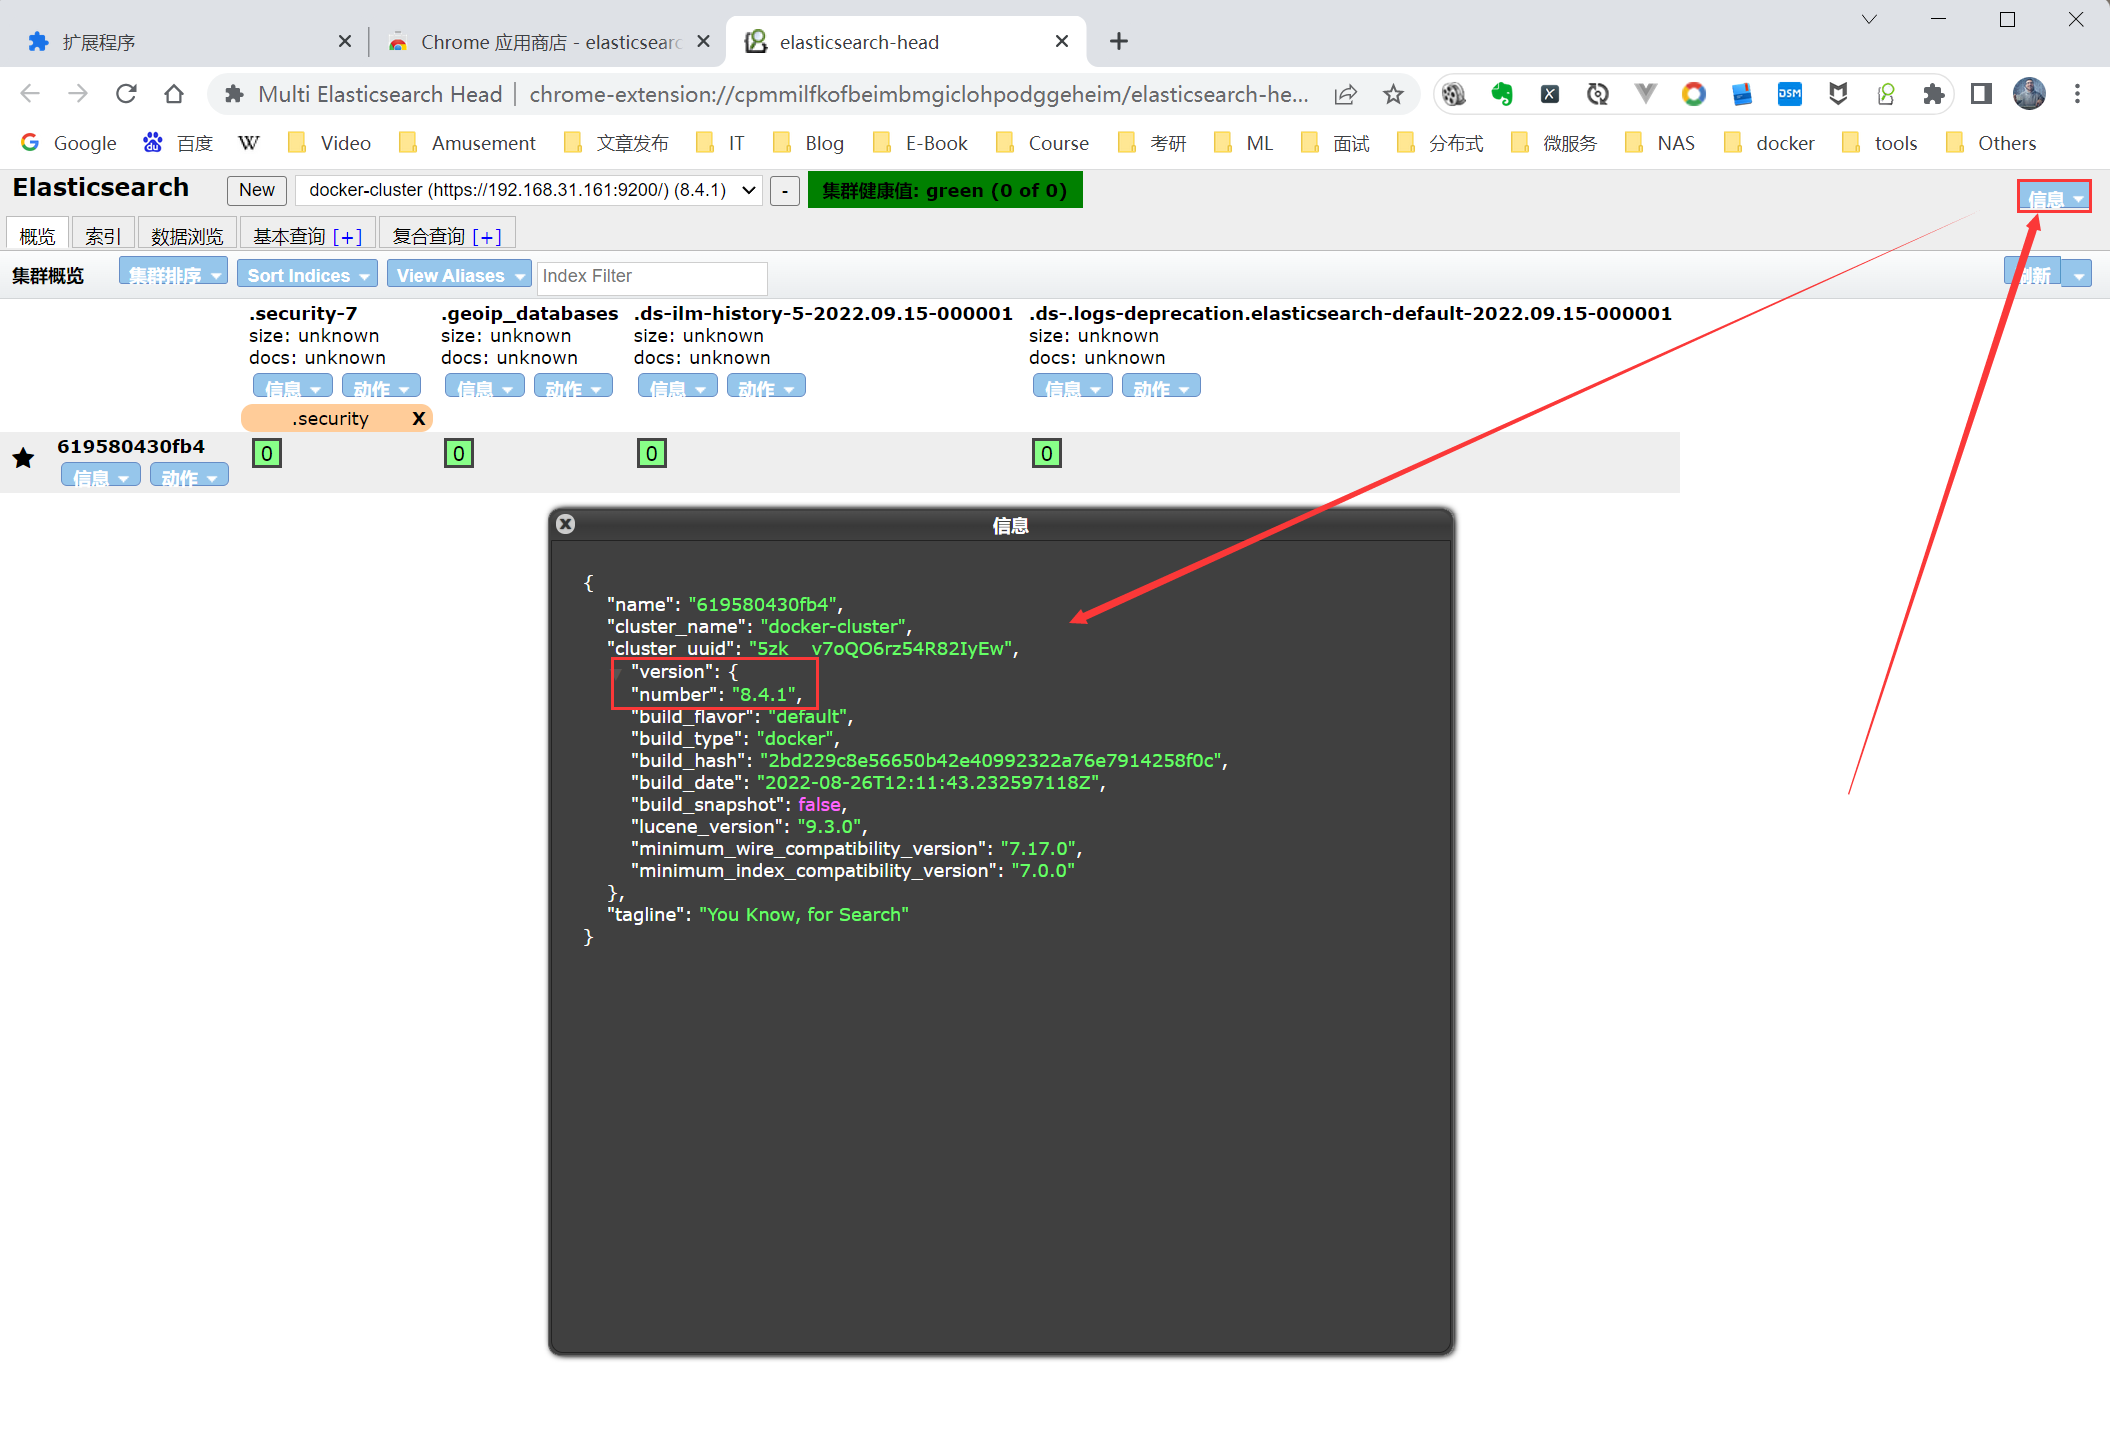
Task: Click the Evernote elephant extension icon
Action: [1501, 94]
